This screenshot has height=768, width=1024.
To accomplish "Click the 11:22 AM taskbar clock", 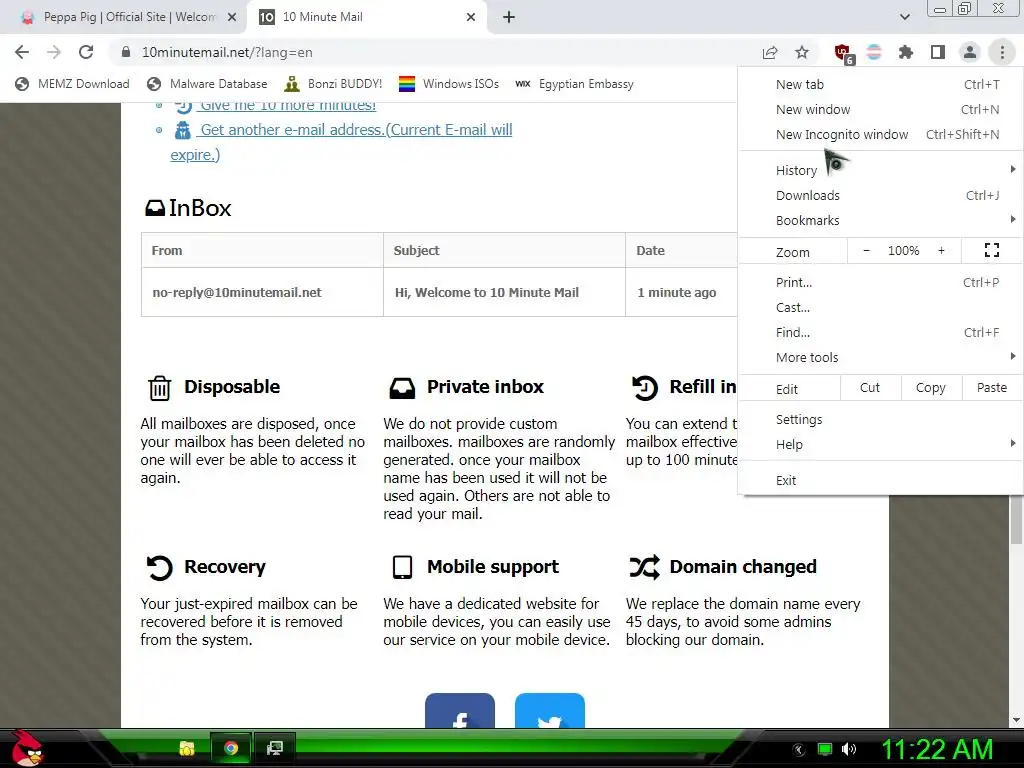I will click(x=938, y=749).
